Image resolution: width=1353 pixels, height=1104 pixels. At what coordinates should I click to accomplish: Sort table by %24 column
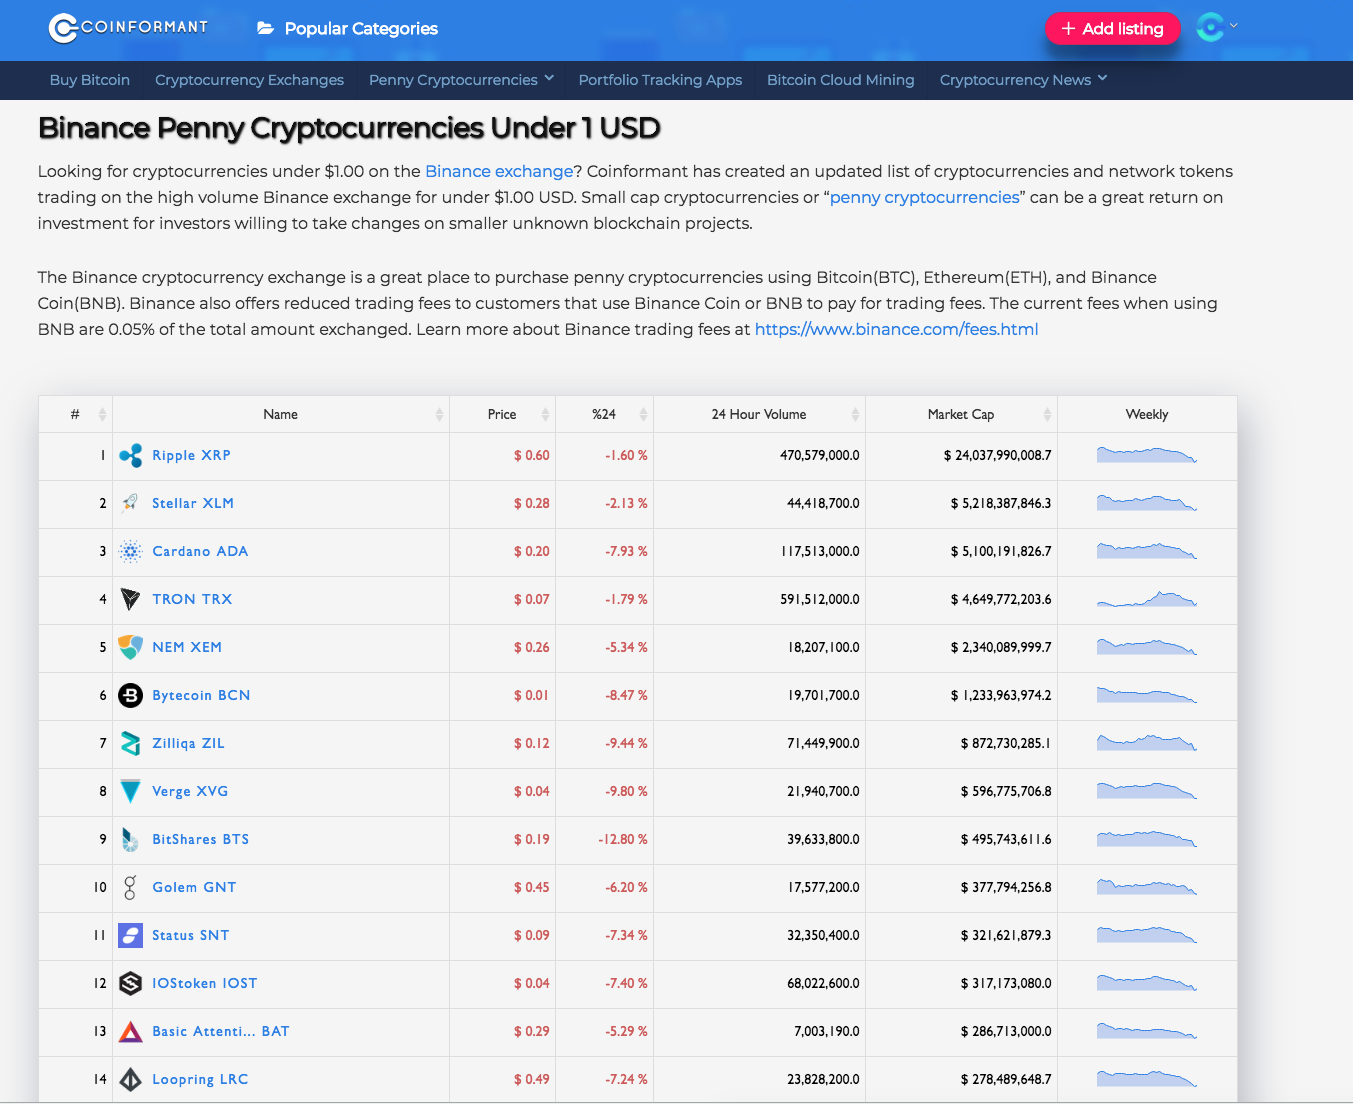point(605,414)
